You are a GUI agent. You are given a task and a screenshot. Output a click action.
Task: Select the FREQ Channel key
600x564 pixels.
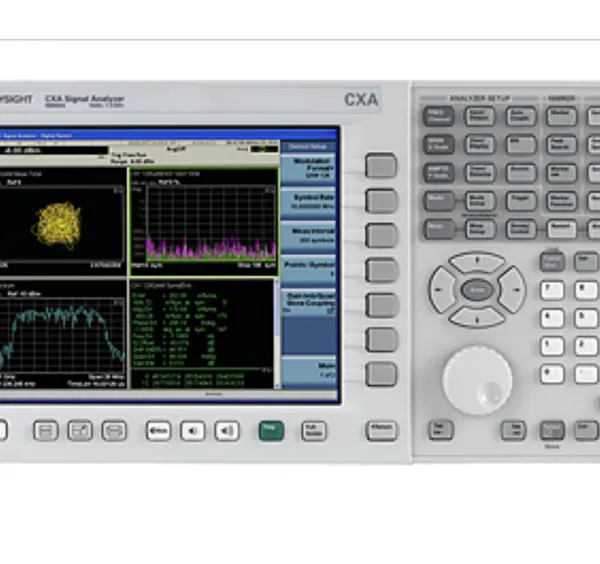(x=439, y=116)
